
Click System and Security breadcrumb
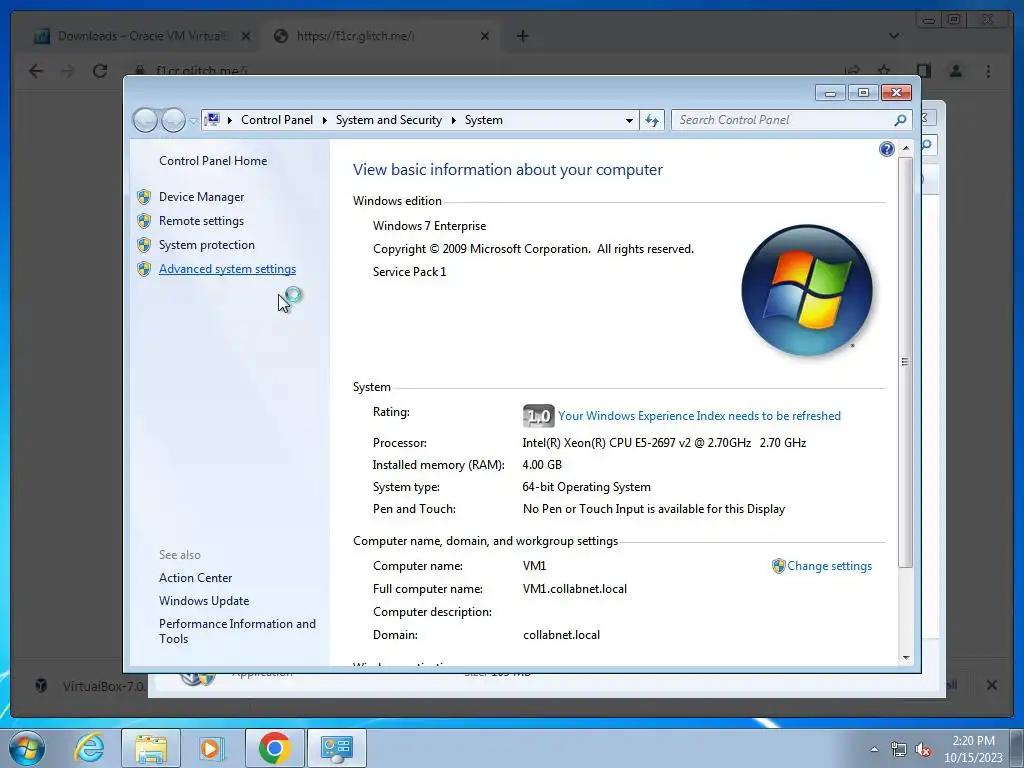pyautogui.click(x=389, y=120)
